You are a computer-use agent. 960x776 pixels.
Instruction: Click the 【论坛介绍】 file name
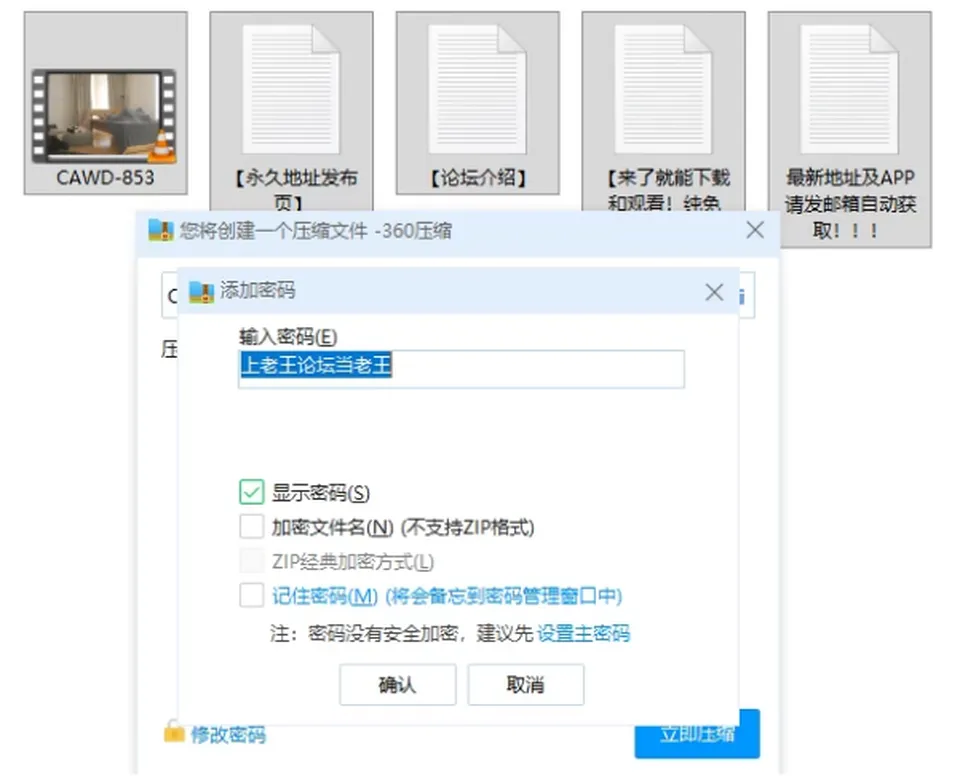(x=478, y=178)
